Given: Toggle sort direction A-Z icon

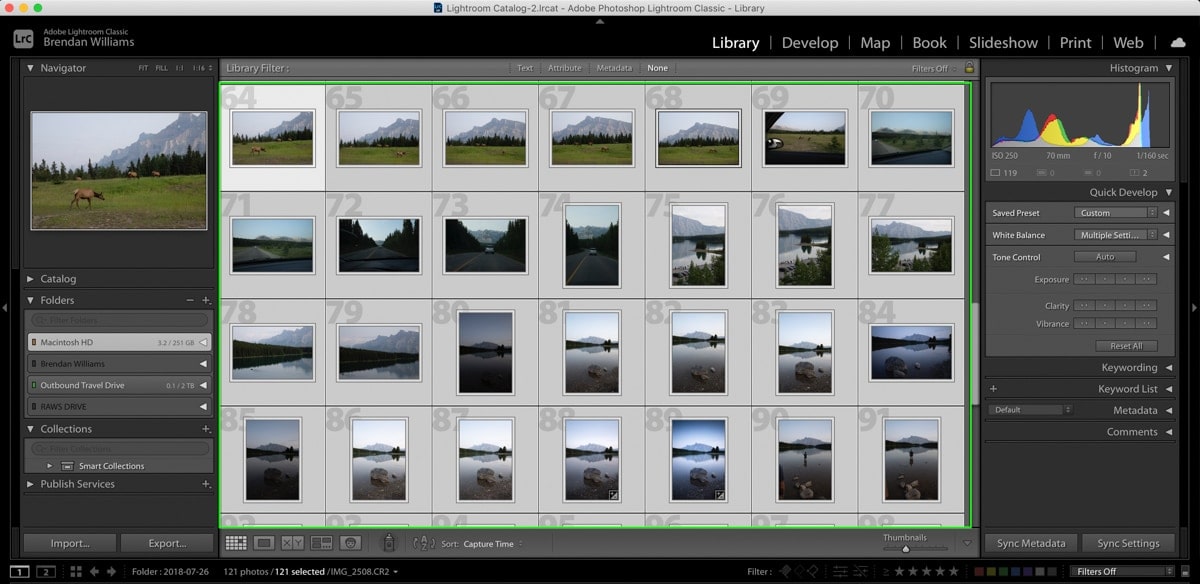Looking at the screenshot, I should pos(423,543).
